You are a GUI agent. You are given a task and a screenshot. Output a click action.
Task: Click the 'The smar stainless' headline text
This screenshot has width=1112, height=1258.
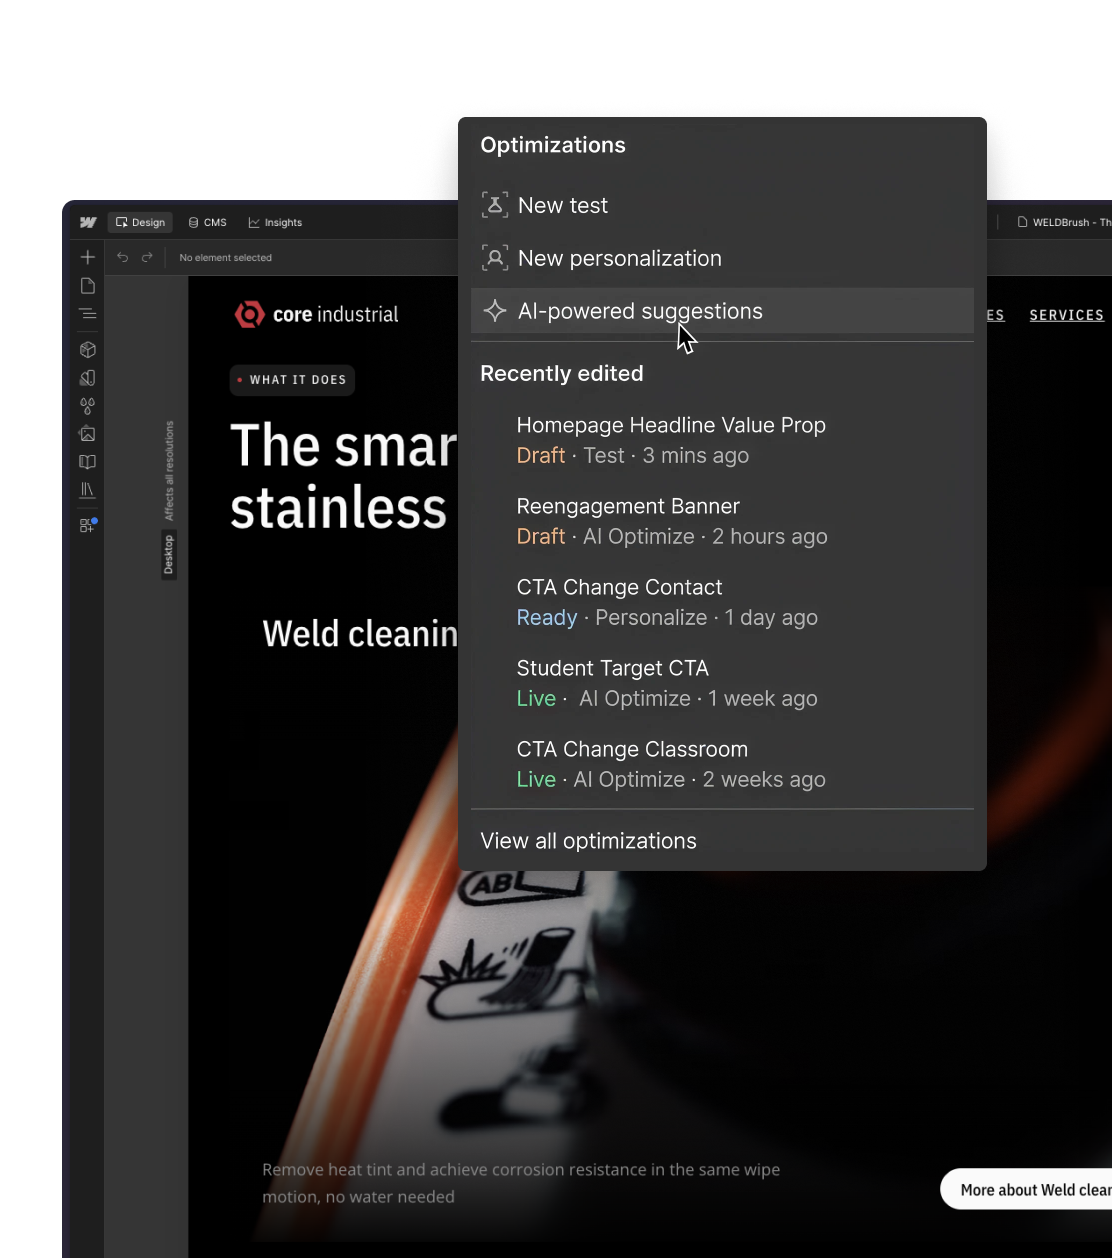343,476
